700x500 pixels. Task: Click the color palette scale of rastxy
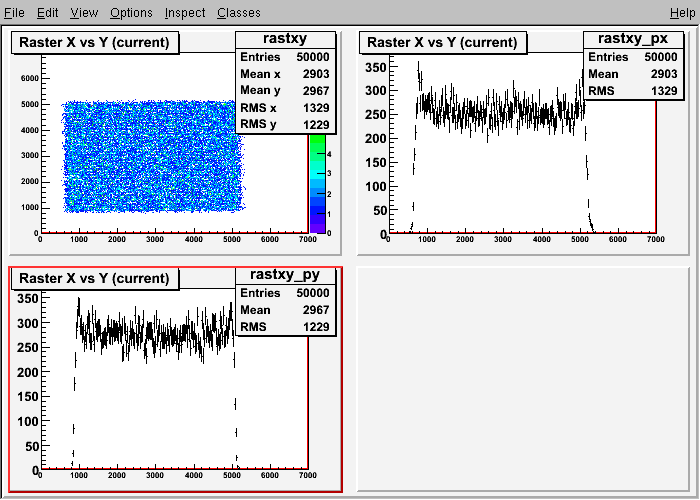click(x=317, y=183)
